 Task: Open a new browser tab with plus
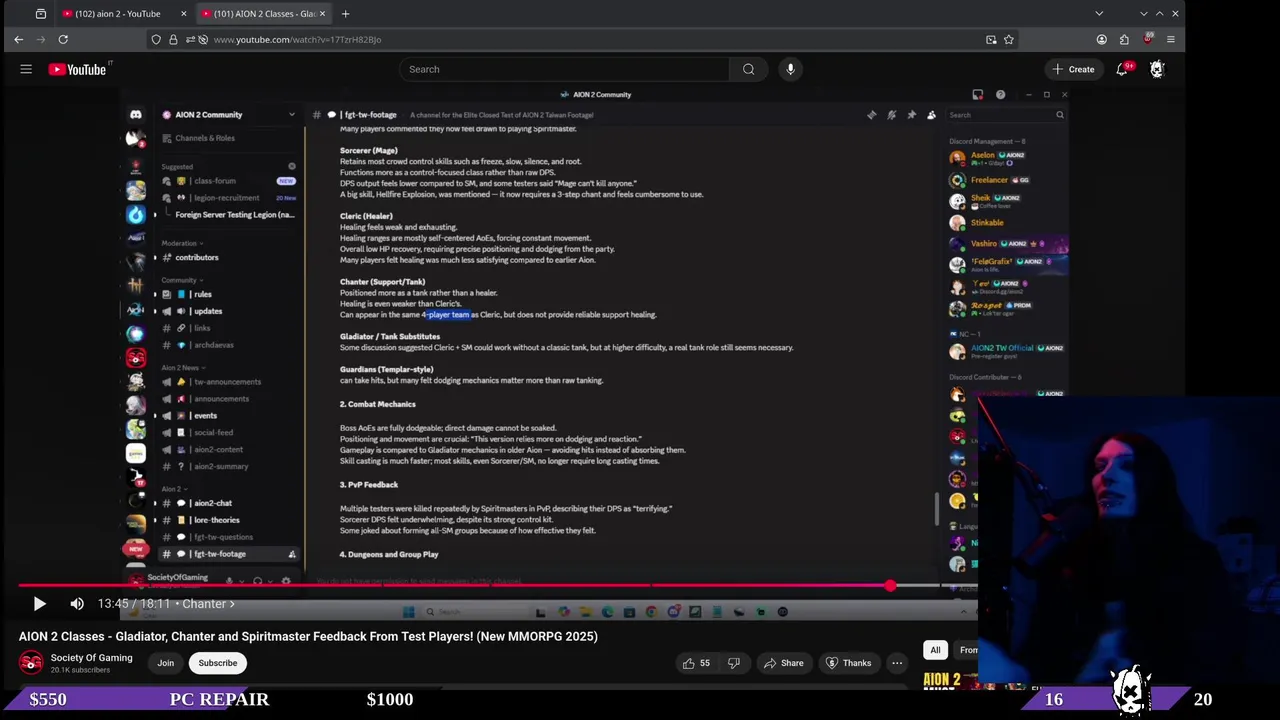point(345,14)
